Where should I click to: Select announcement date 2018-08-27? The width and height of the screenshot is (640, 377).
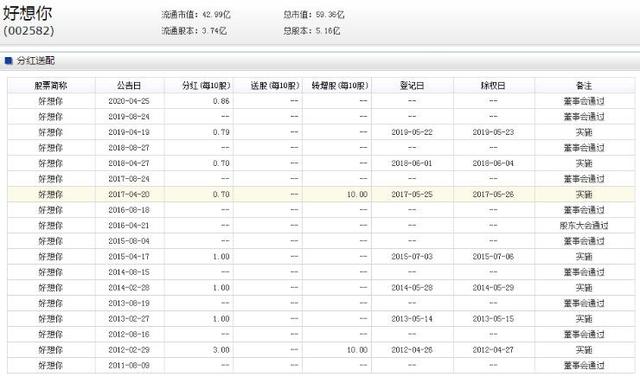[129, 148]
